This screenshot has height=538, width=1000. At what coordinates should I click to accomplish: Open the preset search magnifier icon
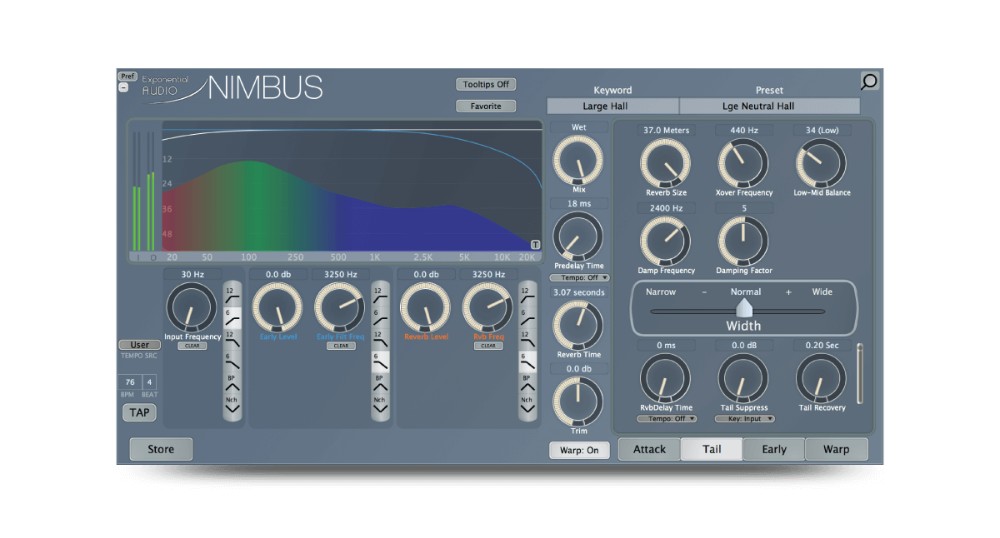pyautogui.click(x=869, y=81)
